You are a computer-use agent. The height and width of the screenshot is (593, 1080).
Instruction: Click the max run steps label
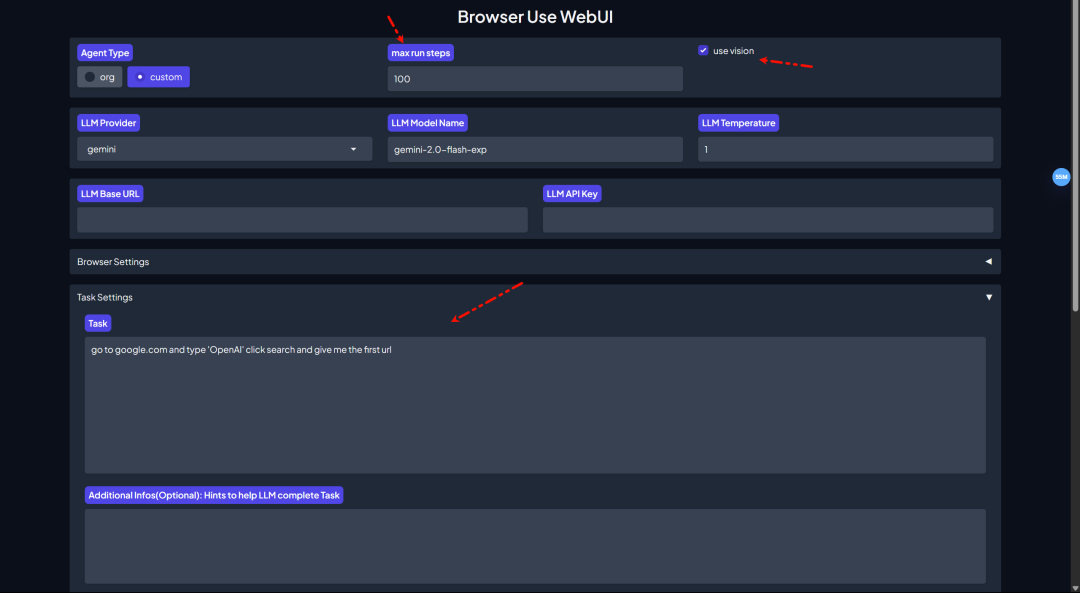[421, 53]
